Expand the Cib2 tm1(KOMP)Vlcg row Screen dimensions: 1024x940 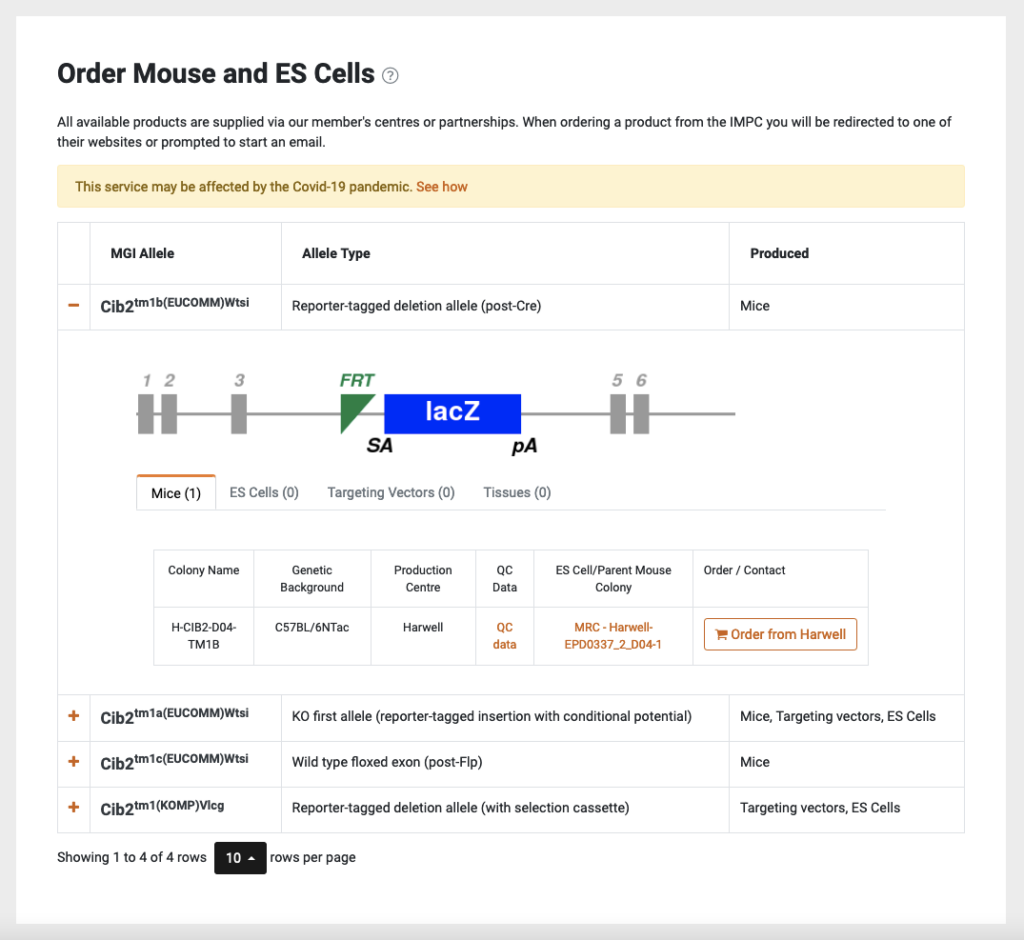tap(73, 807)
